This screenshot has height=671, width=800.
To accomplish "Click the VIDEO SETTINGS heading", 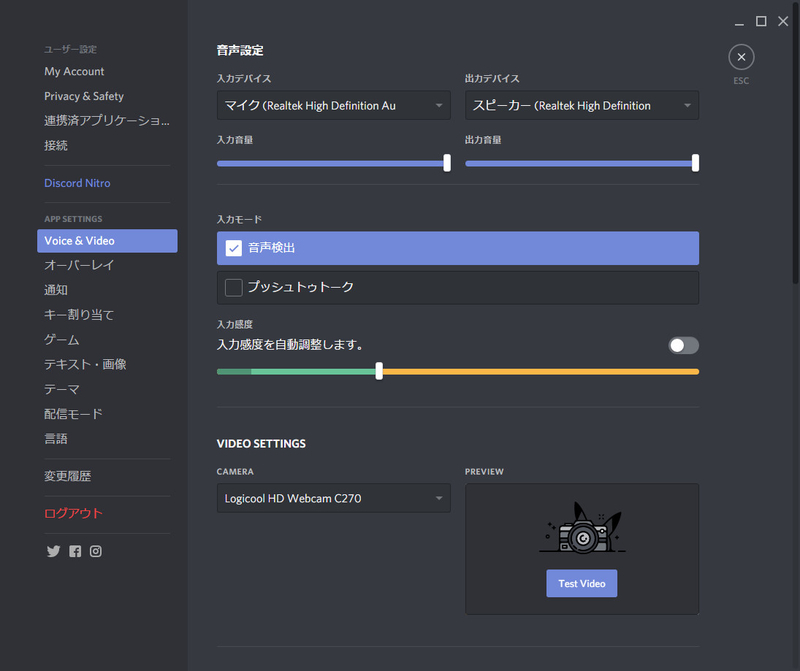I will coord(261,443).
